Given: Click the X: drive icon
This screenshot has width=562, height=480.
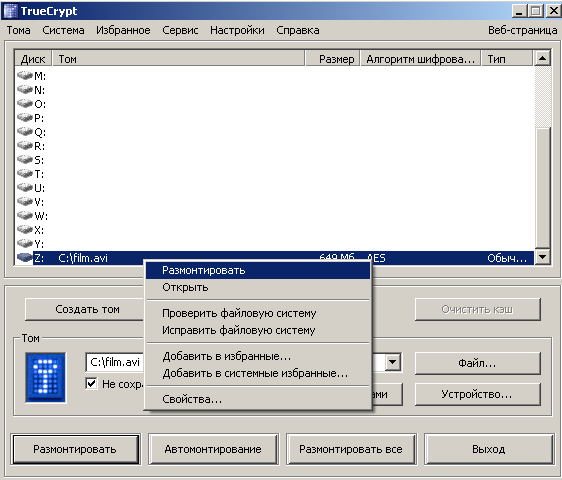Looking at the screenshot, I should tap(25, 230).
